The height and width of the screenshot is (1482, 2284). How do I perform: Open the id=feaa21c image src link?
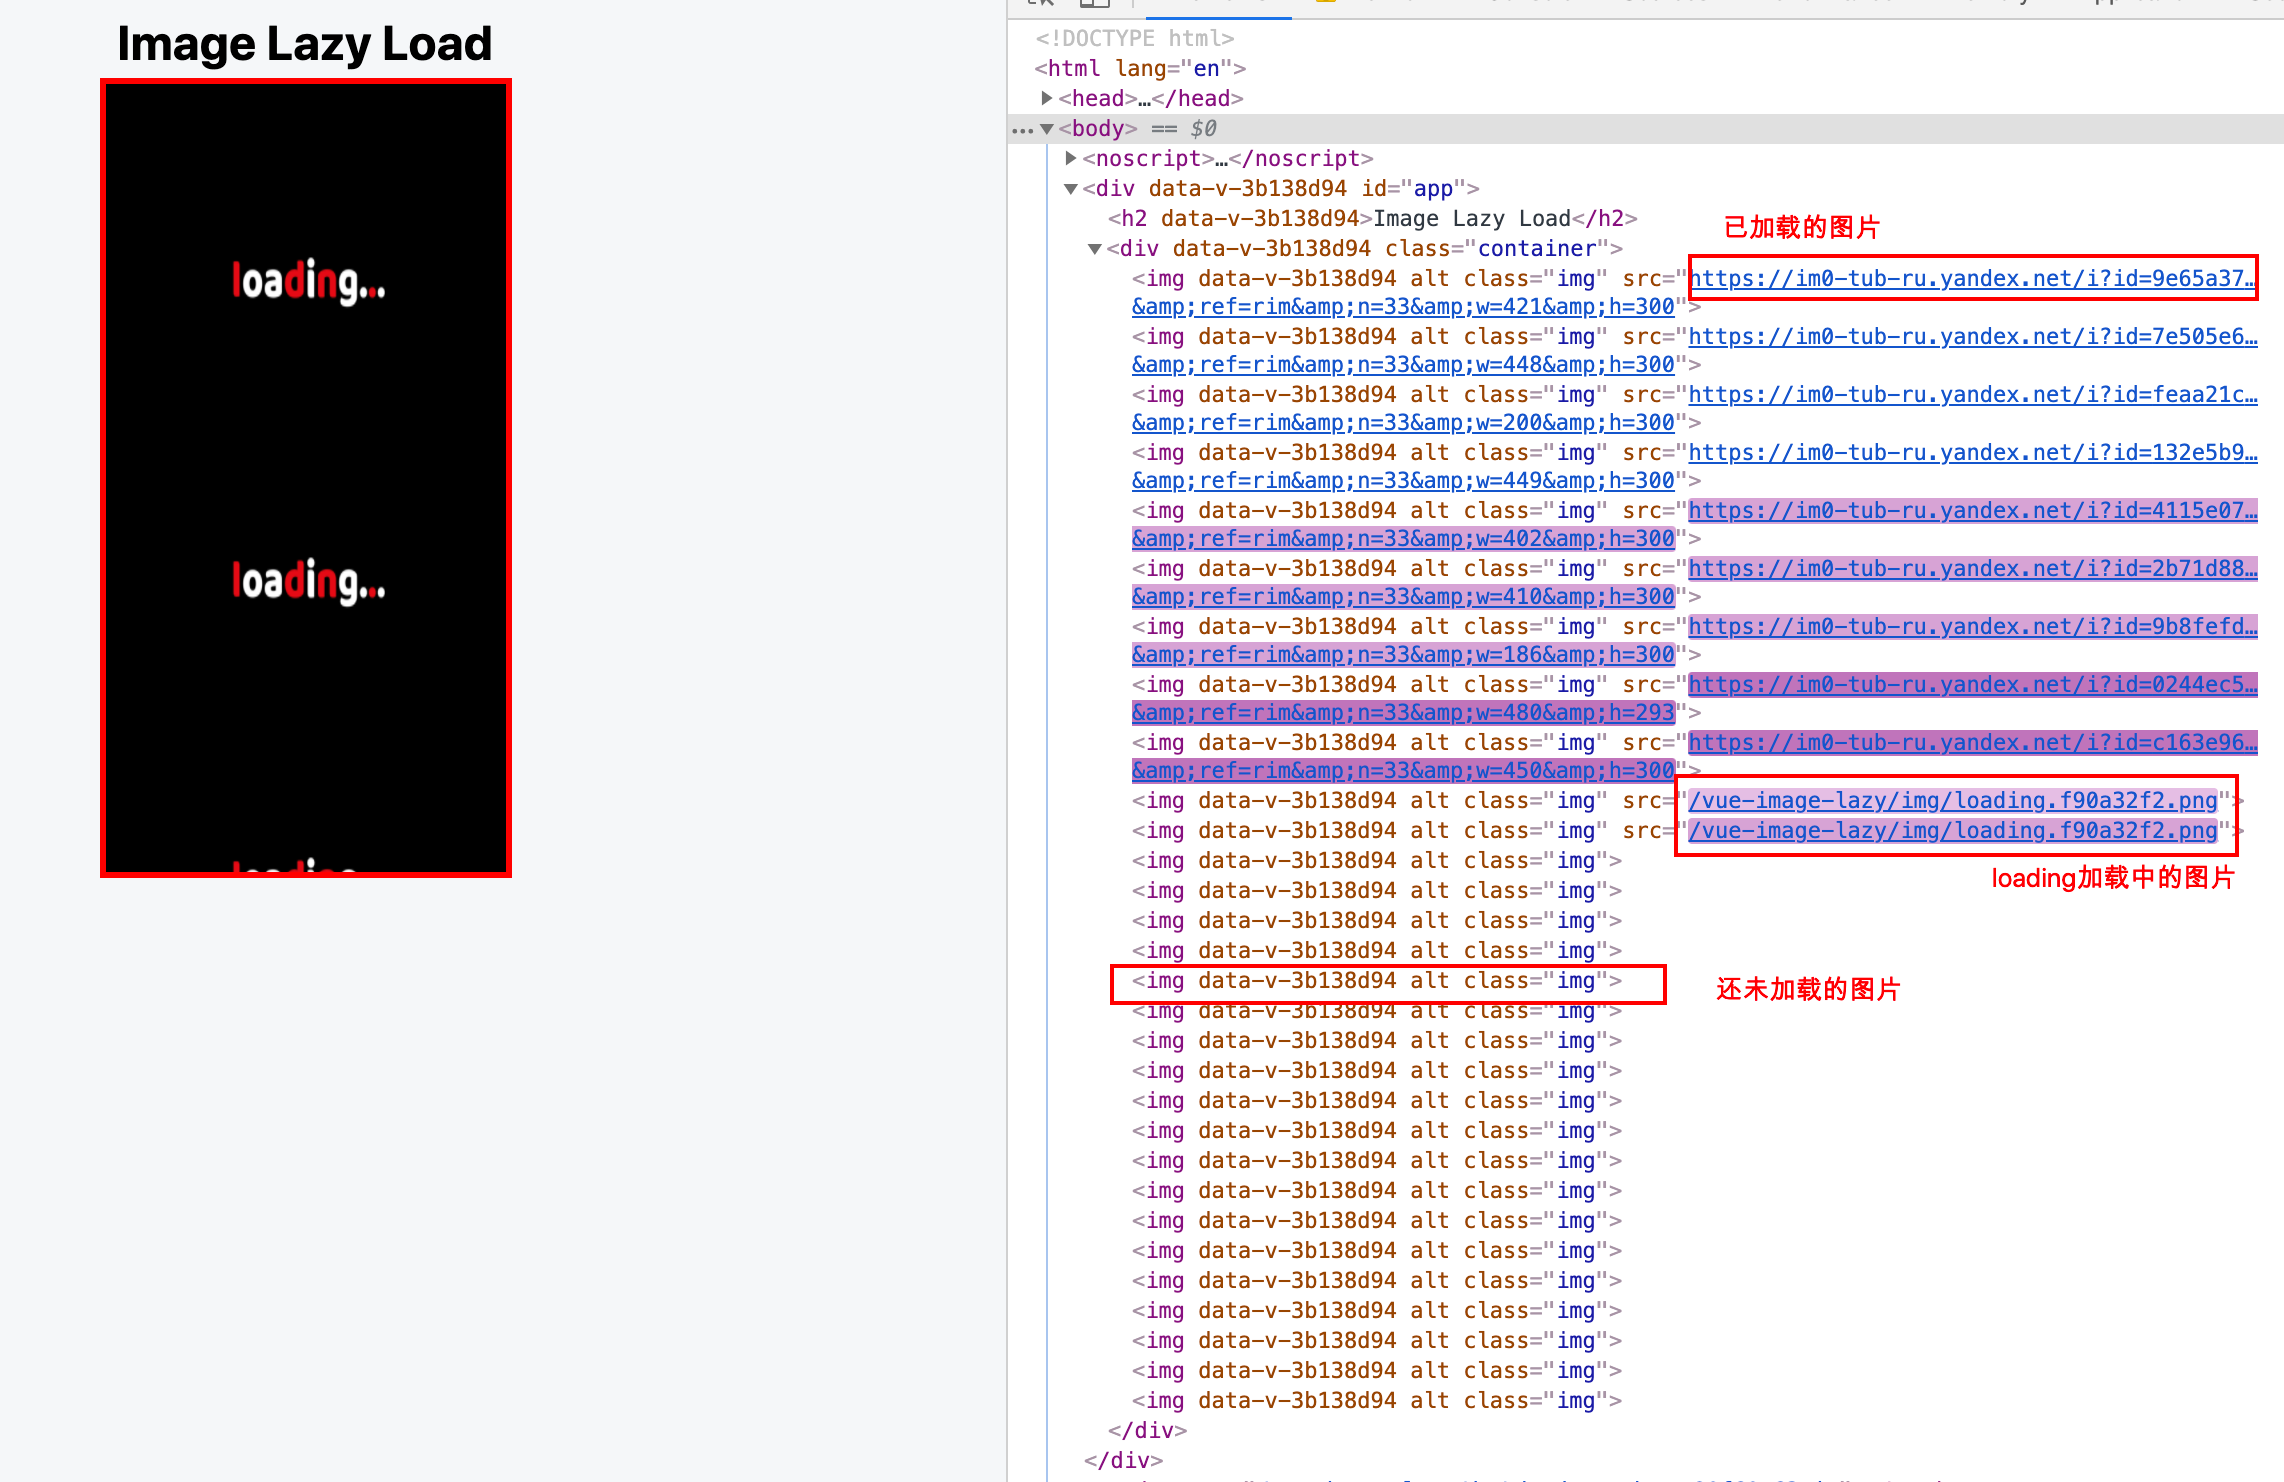point(1970,394)
